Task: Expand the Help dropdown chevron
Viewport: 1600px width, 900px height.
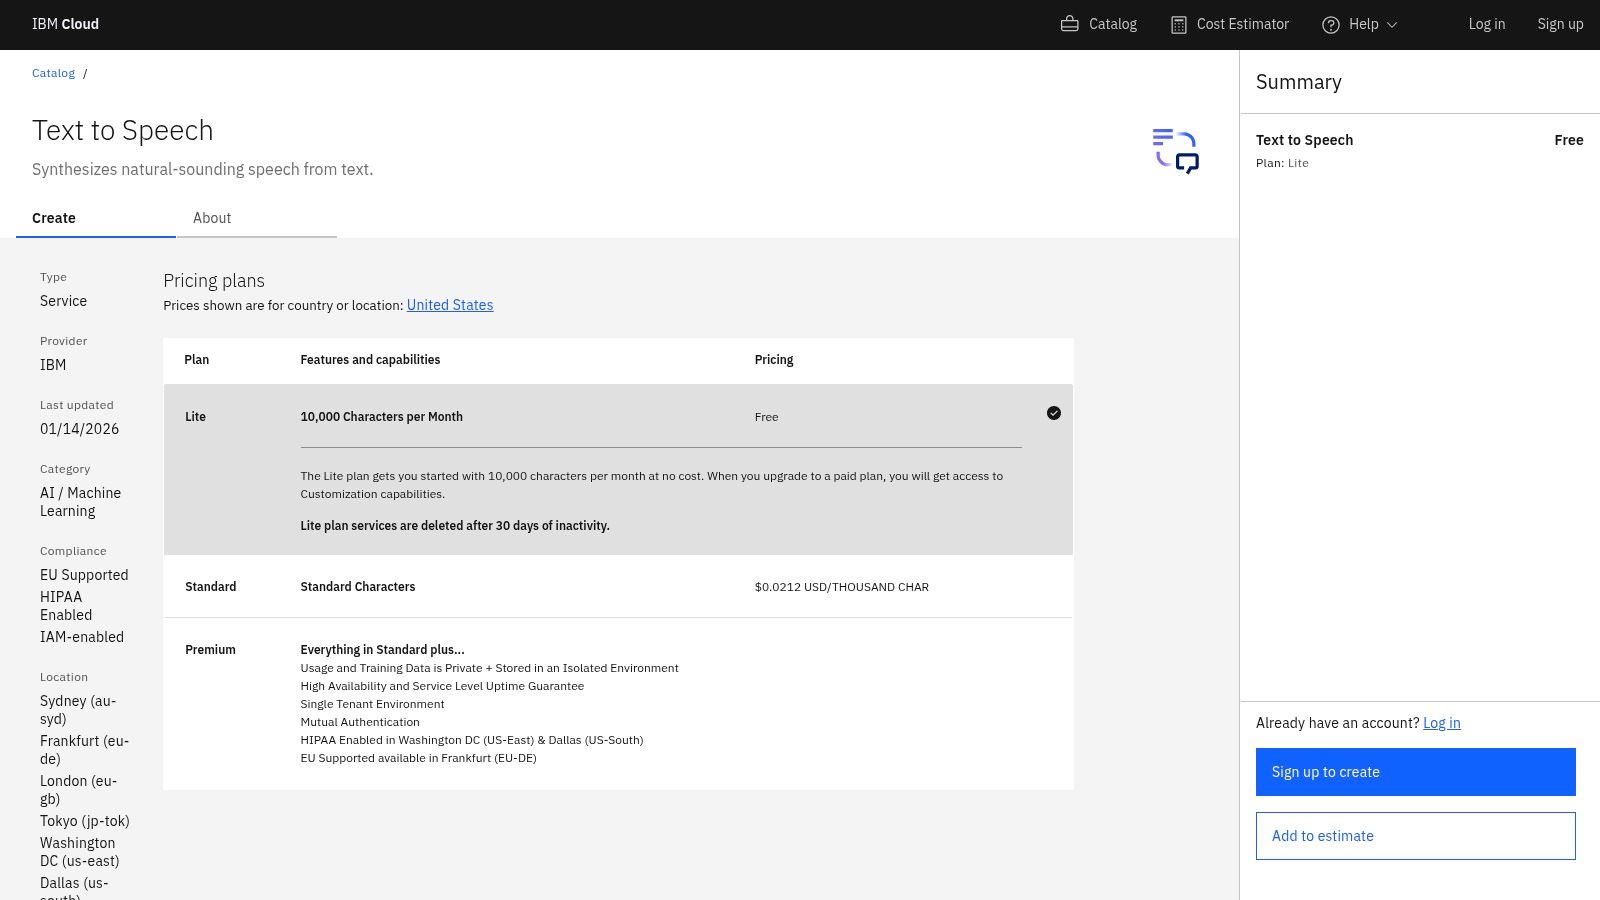Action: point(1391,24)
